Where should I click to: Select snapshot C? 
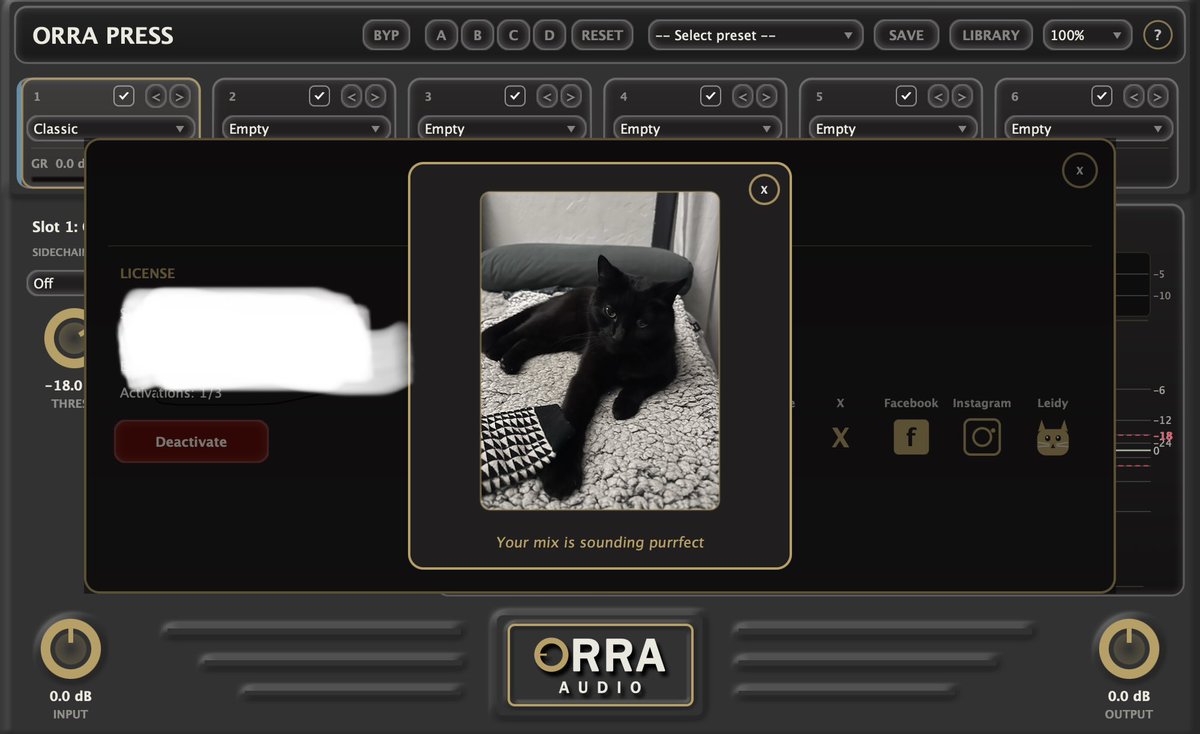pyautogui.click(x=513, y=35)
